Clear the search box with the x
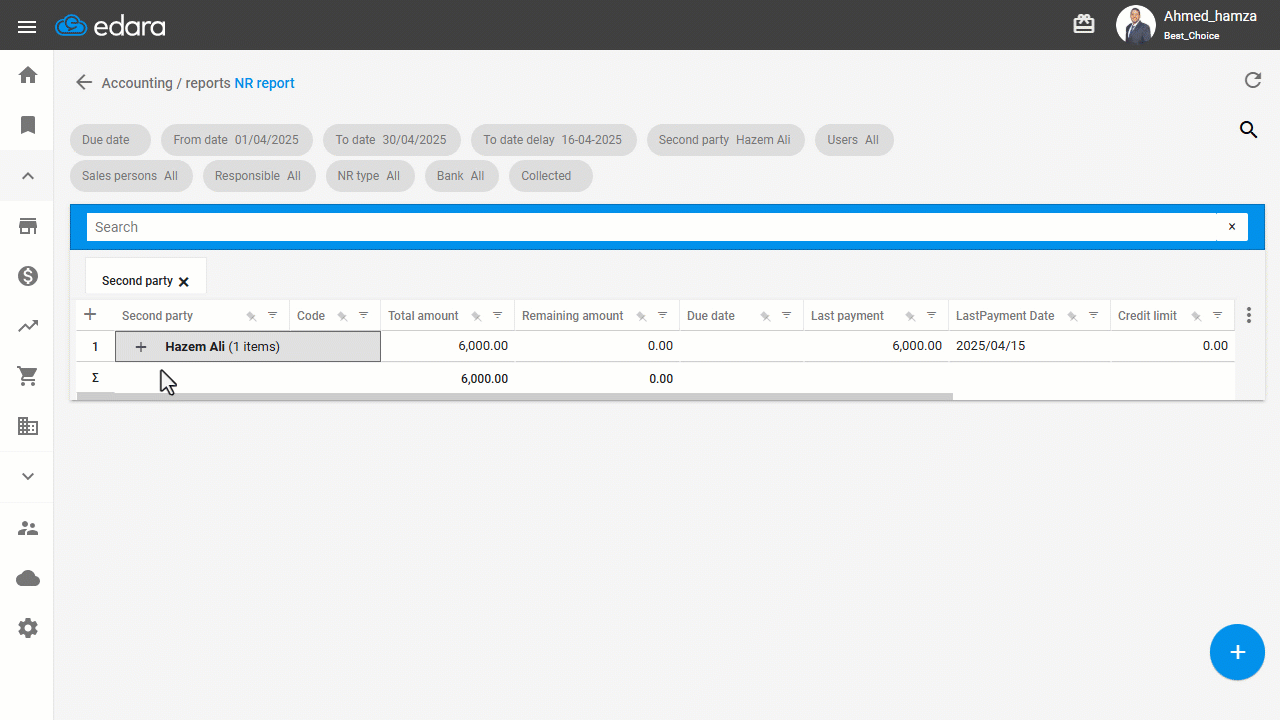 pos(1232,227)
